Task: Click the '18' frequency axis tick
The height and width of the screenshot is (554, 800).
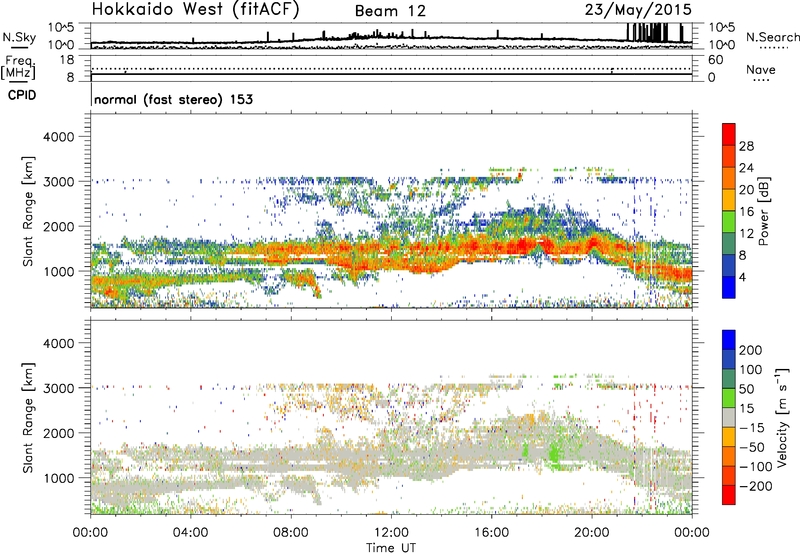Action: [x=67, y=60]
